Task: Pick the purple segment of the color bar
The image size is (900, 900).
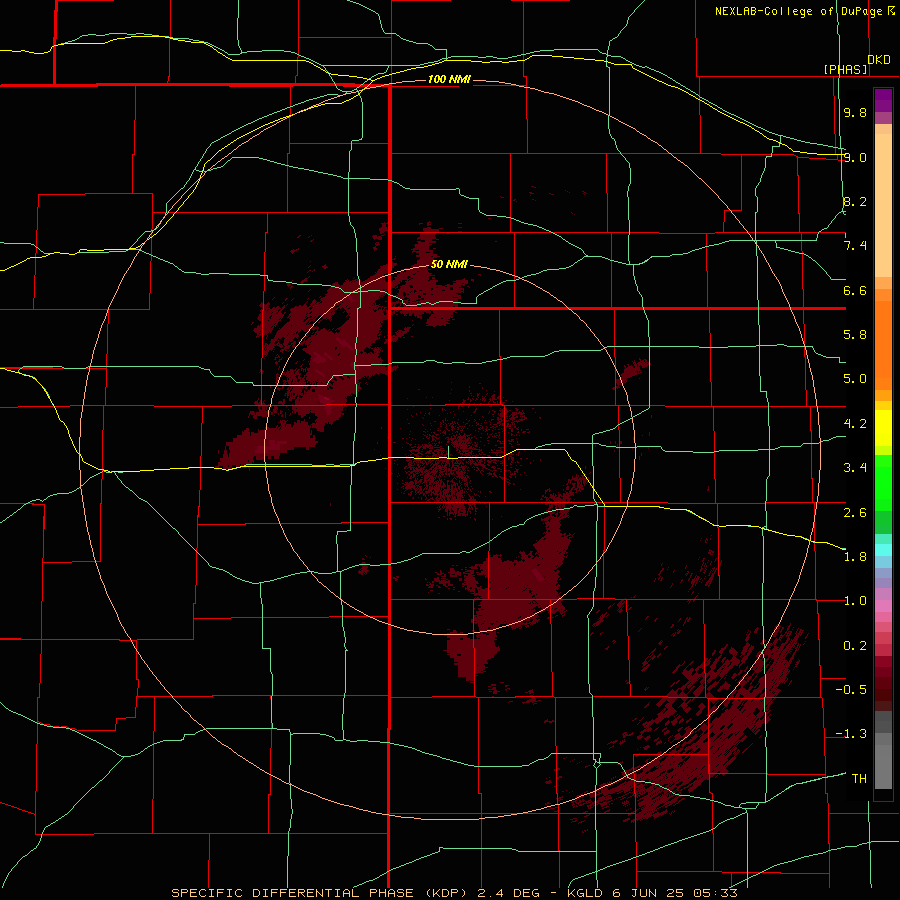Action: coord(883,101)
